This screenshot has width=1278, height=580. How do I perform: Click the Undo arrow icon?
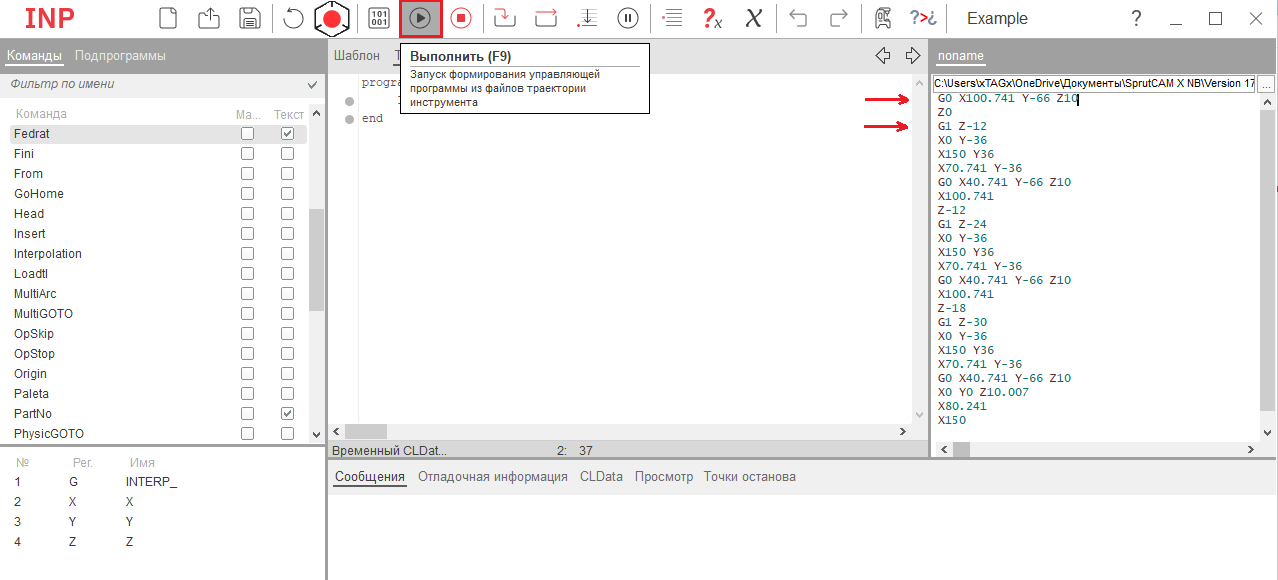point(798,18)
